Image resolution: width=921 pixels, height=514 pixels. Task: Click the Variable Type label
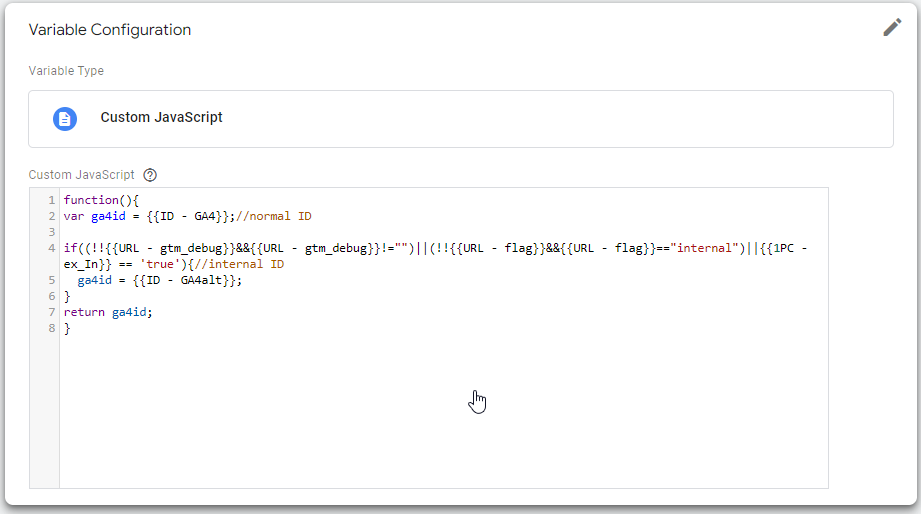(66, 71)
